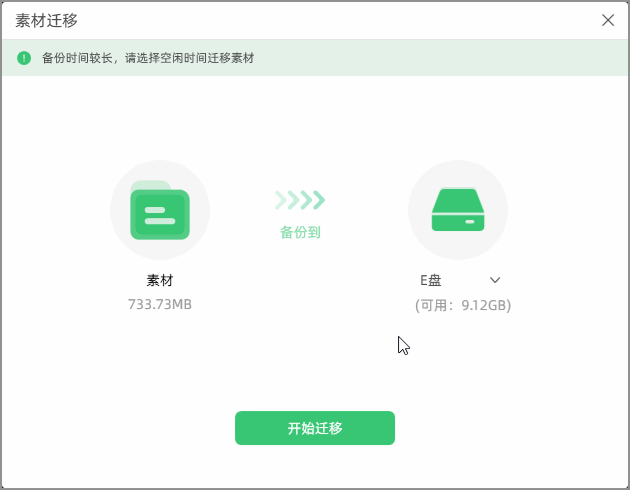The height and width of the screenshot is (490, 630).
Task: Click the 备份时间较长 notice text
Action: [148, 58]
